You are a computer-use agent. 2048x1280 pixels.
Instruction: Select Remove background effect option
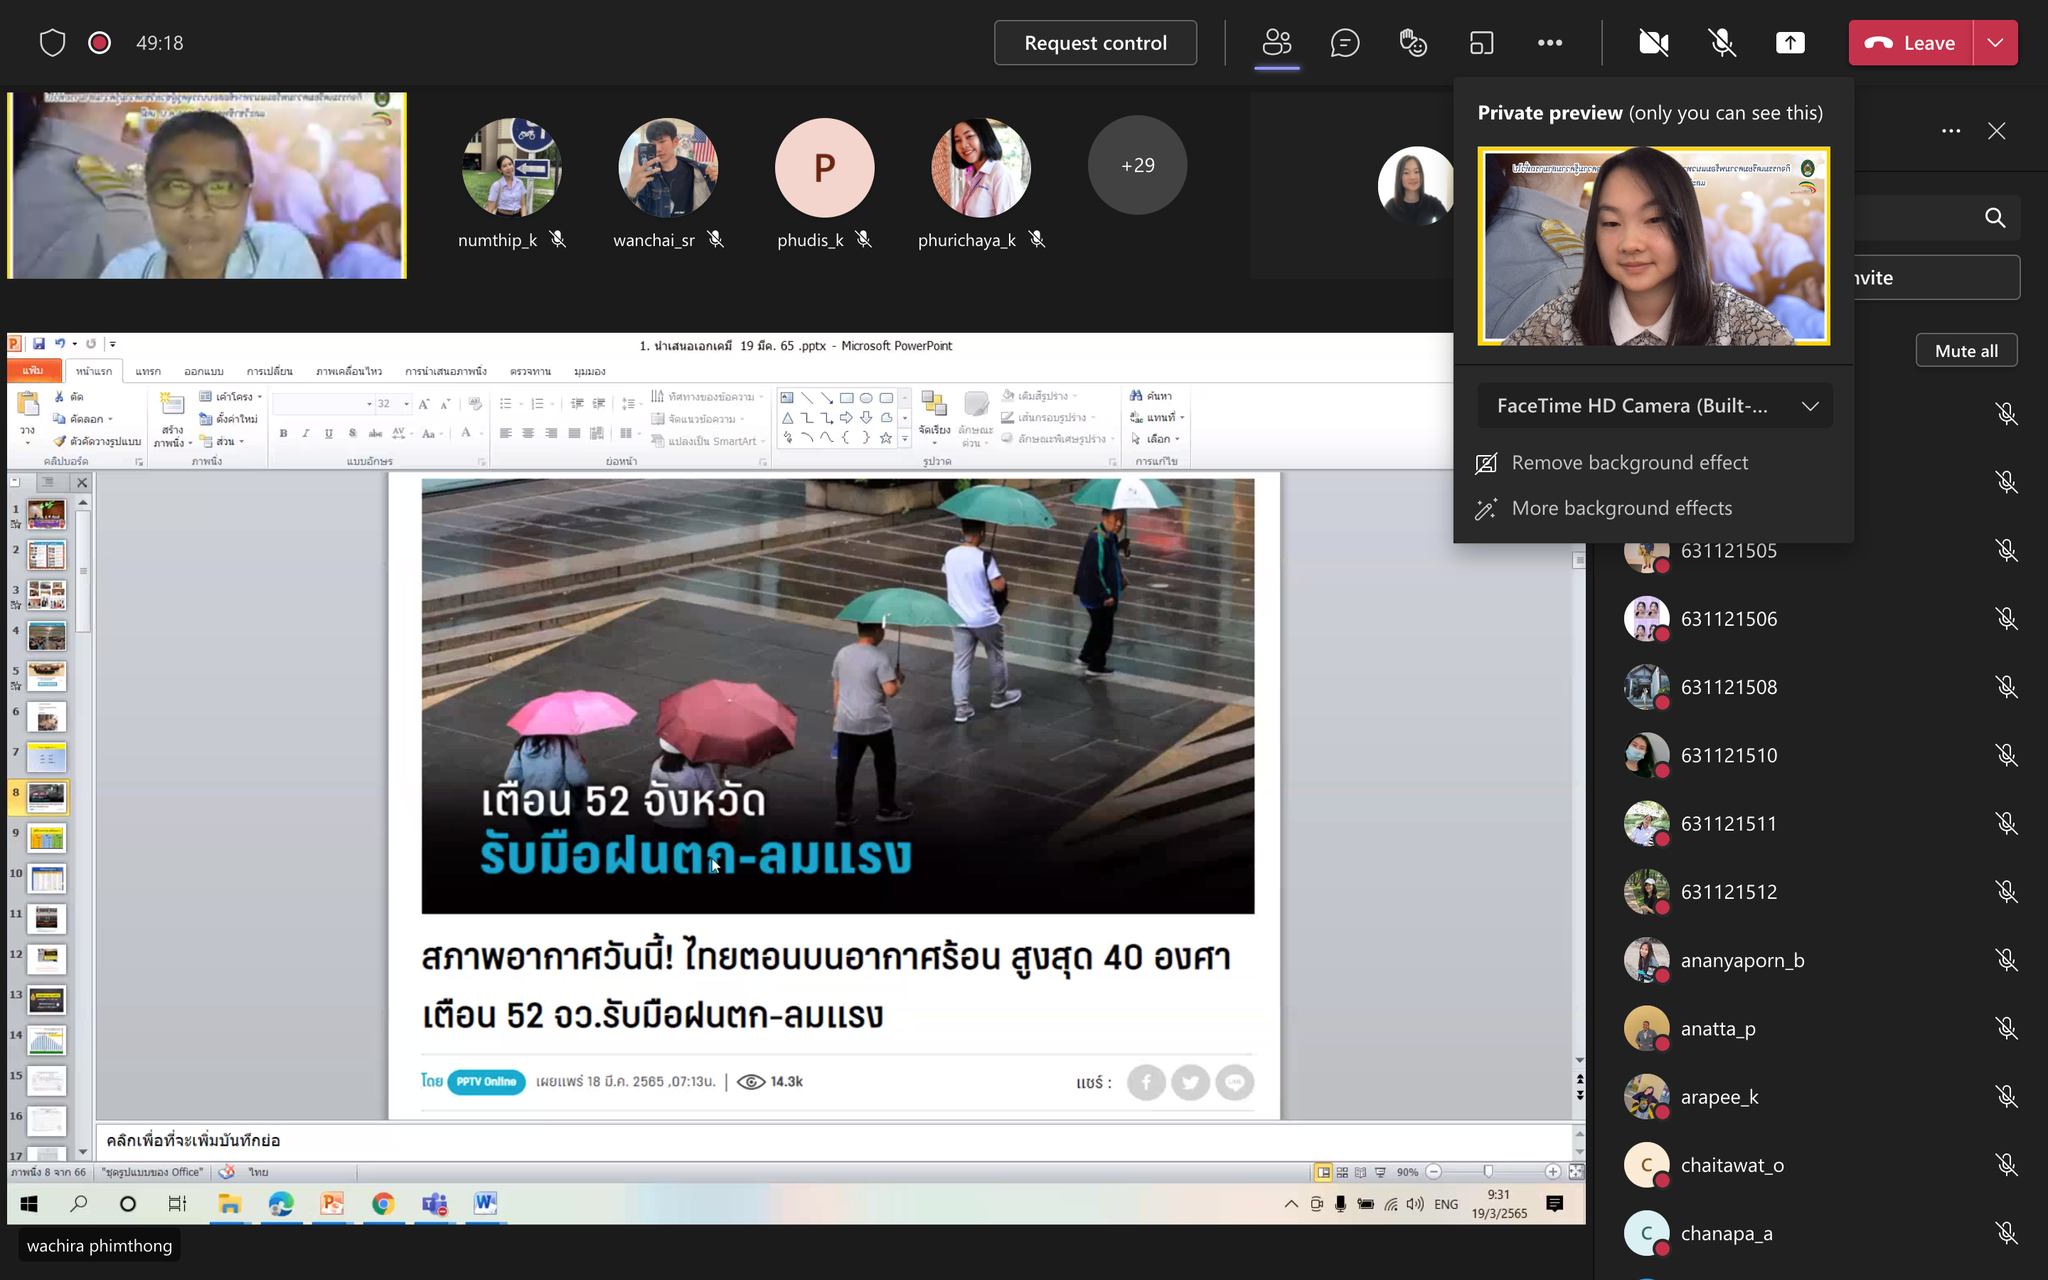[x=1629, y=463]
